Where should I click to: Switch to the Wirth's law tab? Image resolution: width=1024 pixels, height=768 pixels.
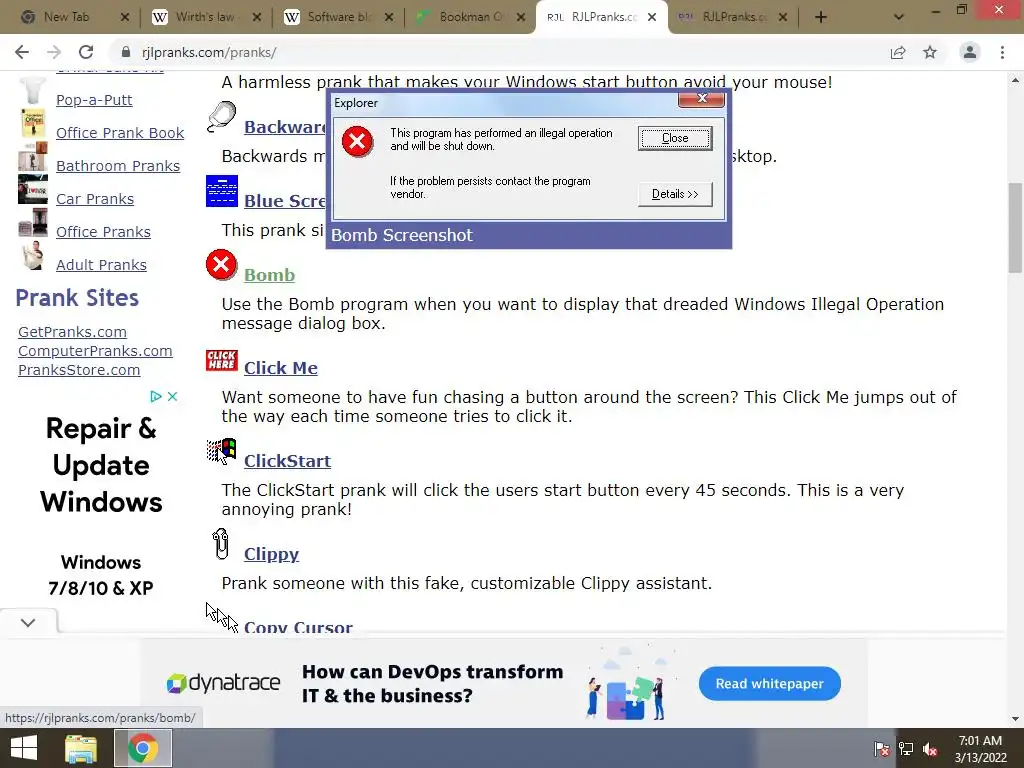coord(205,17)
